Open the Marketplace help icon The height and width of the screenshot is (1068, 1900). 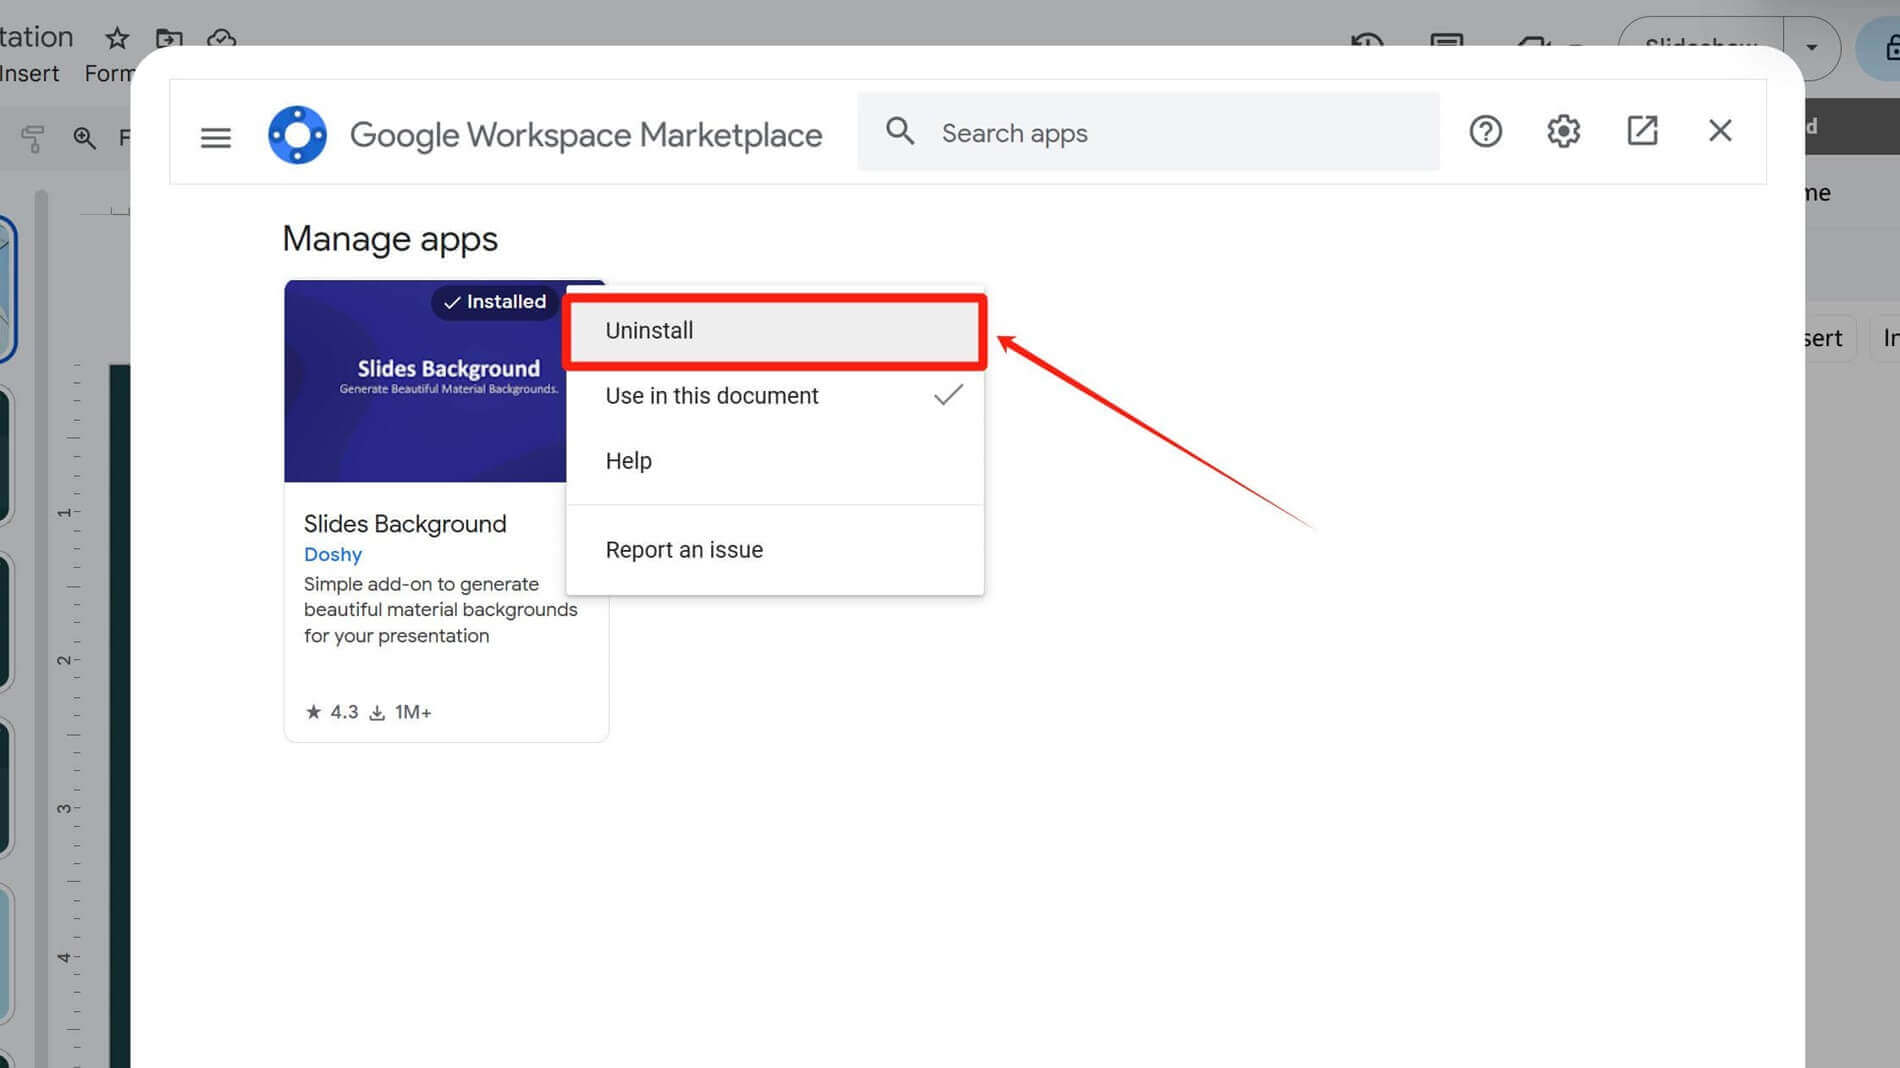pos(1485,131)
